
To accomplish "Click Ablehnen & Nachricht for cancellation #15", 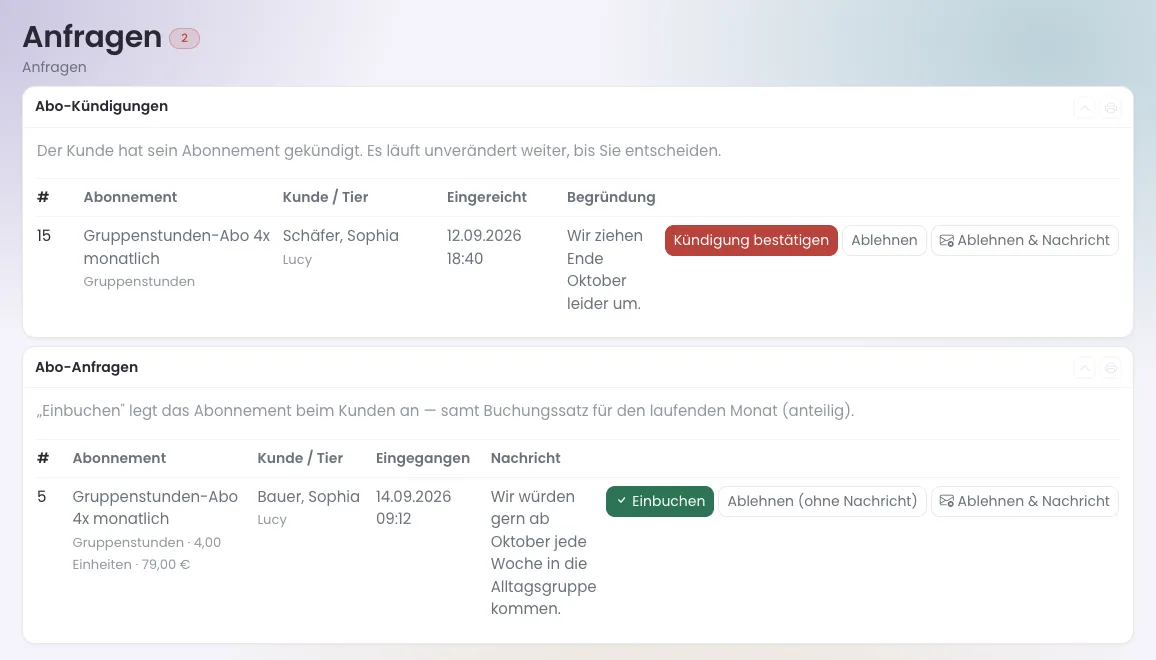I will click(x=1025, y=240).
